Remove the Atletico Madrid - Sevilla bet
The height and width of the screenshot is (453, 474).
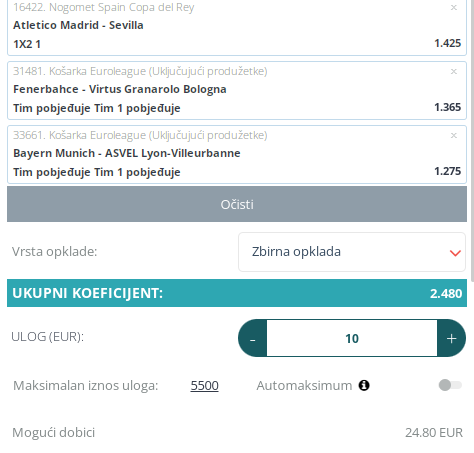(453, 8)
